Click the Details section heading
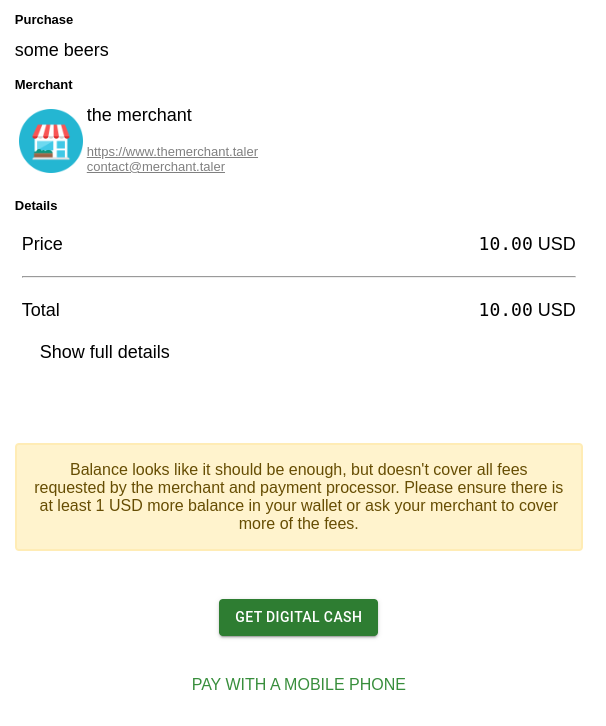 [x=36, y=206]
